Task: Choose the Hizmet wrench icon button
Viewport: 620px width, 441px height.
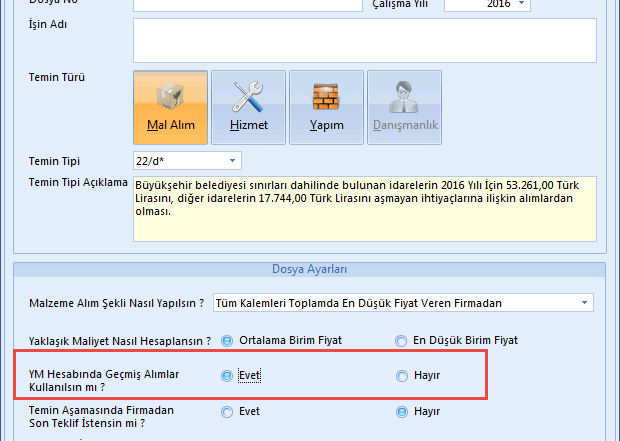Action: (248, 107)
